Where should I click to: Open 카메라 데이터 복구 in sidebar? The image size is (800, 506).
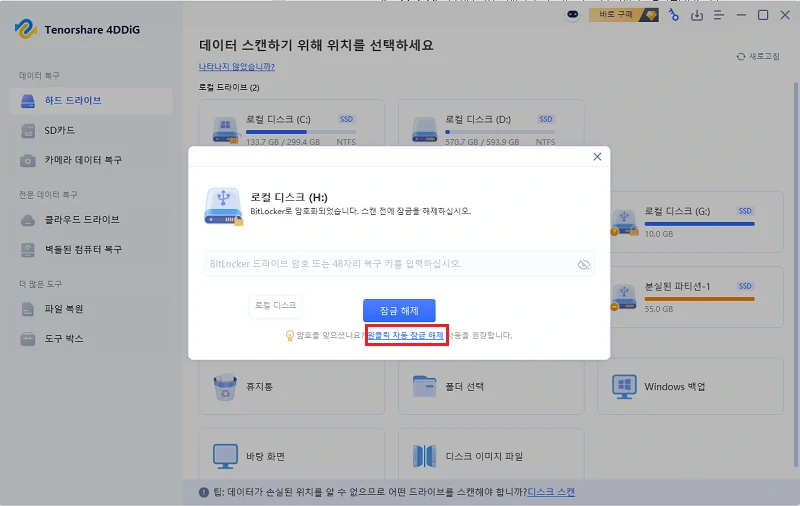tap(90, 160)
